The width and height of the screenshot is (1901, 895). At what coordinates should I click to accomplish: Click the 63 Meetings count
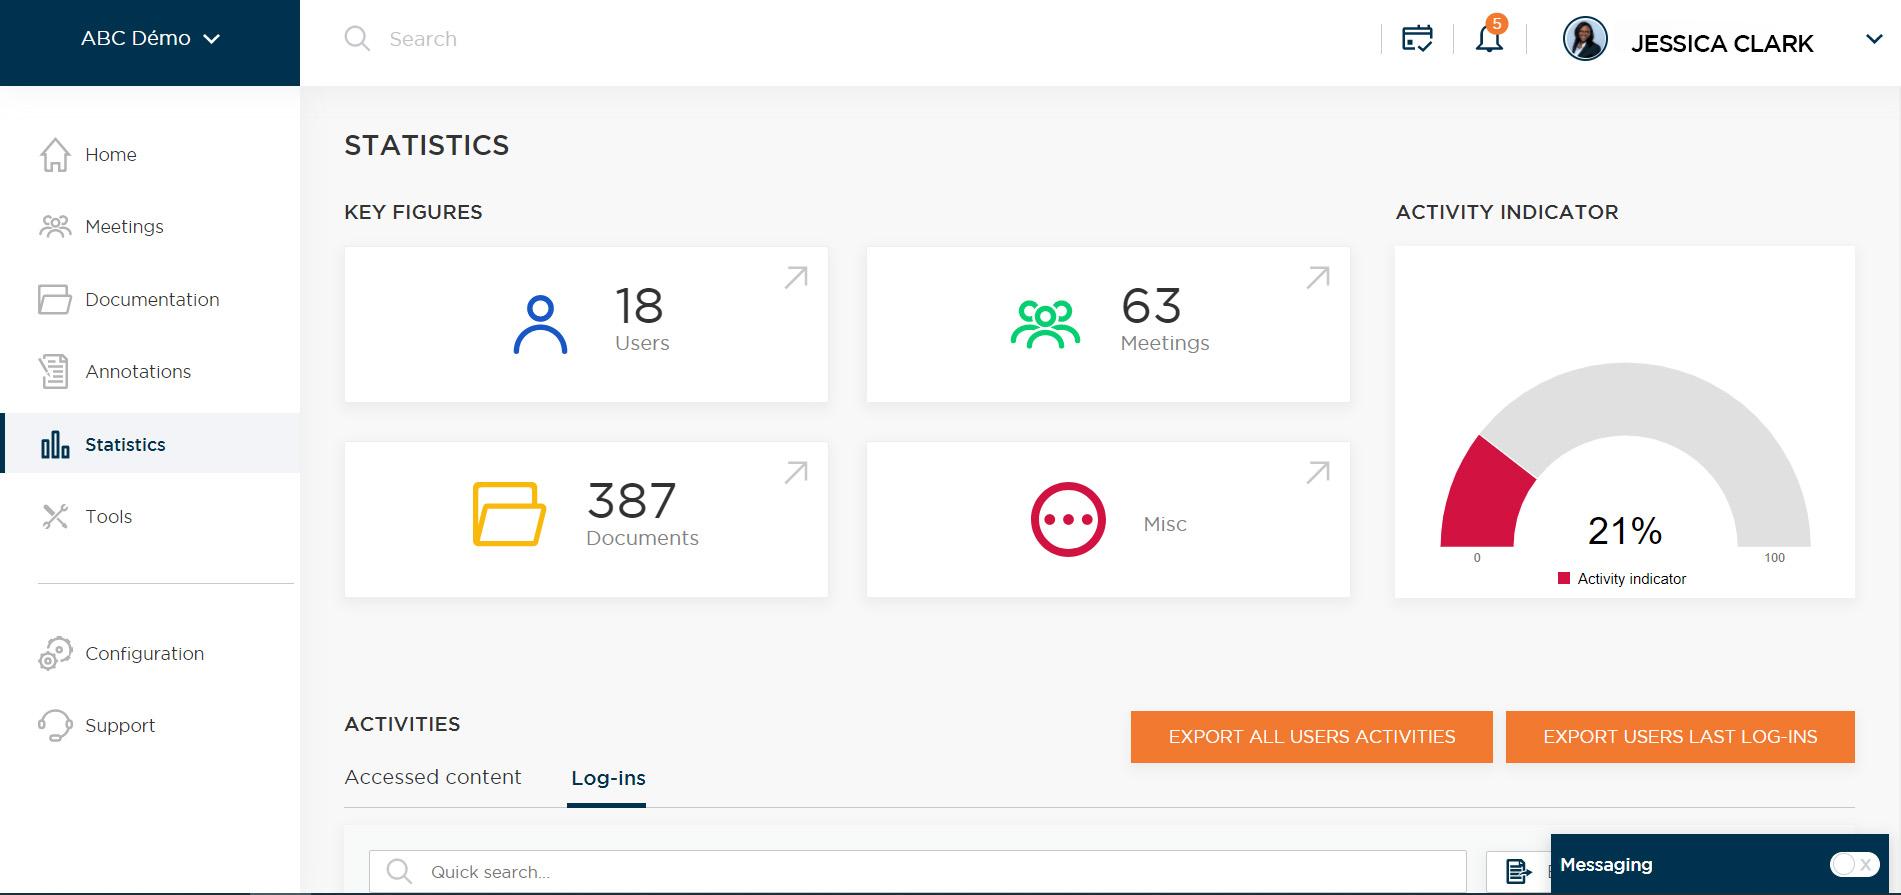point(1151,306)
